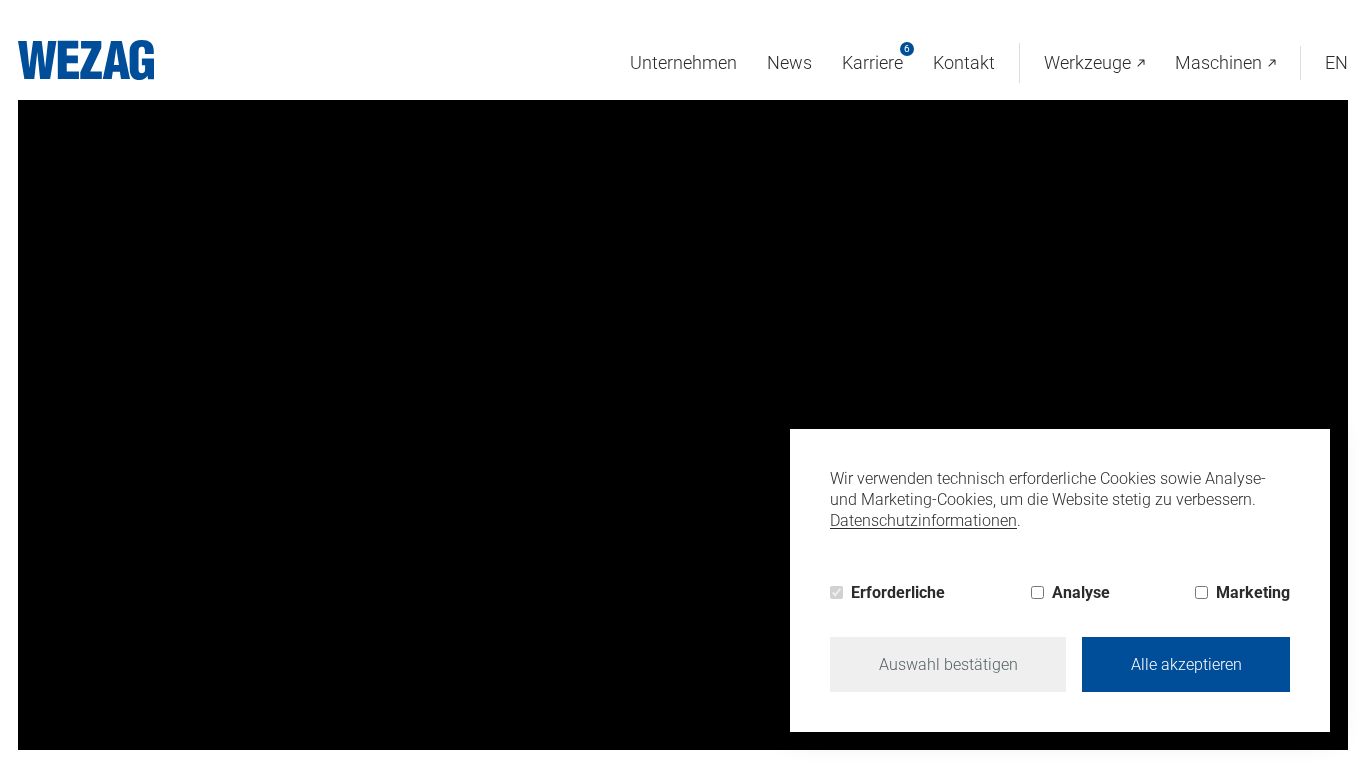Switch language to EN
Screen dimensions: 1366x768
pos(1336,63)
